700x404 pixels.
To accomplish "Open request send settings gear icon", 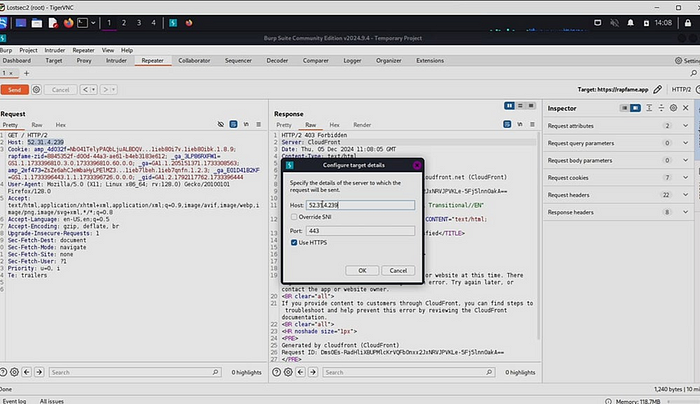I will (36, 90).
